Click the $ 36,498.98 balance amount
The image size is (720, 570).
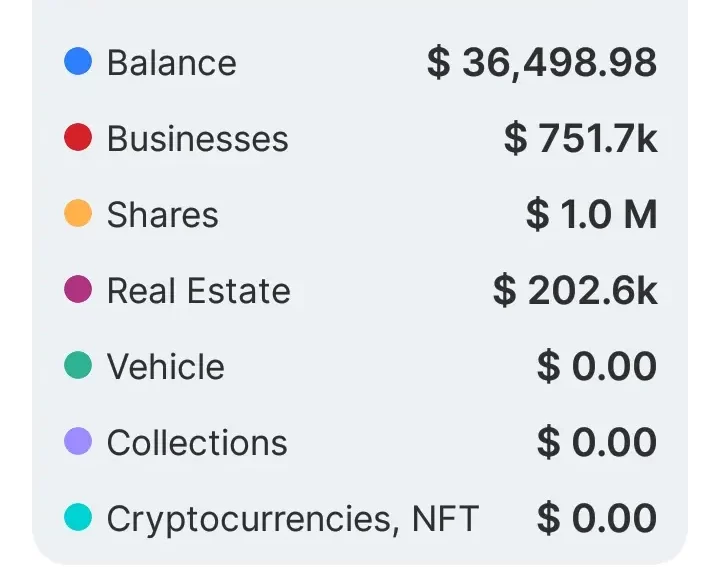[541, 63]
